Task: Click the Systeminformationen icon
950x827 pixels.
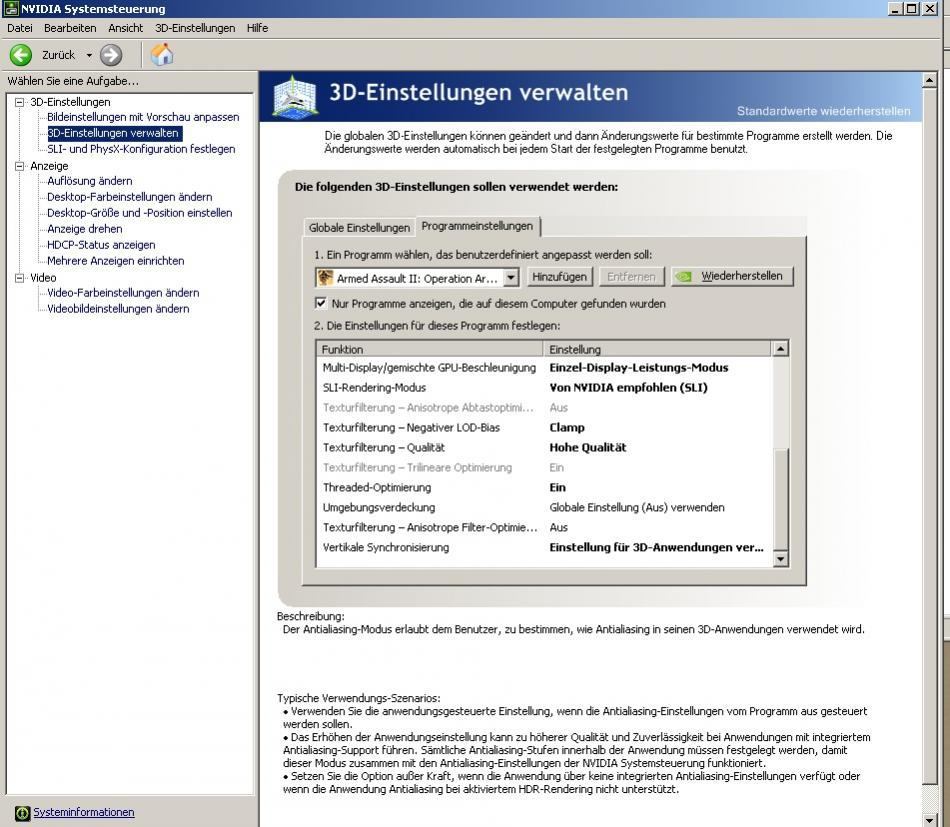Action: pos(22,813)
